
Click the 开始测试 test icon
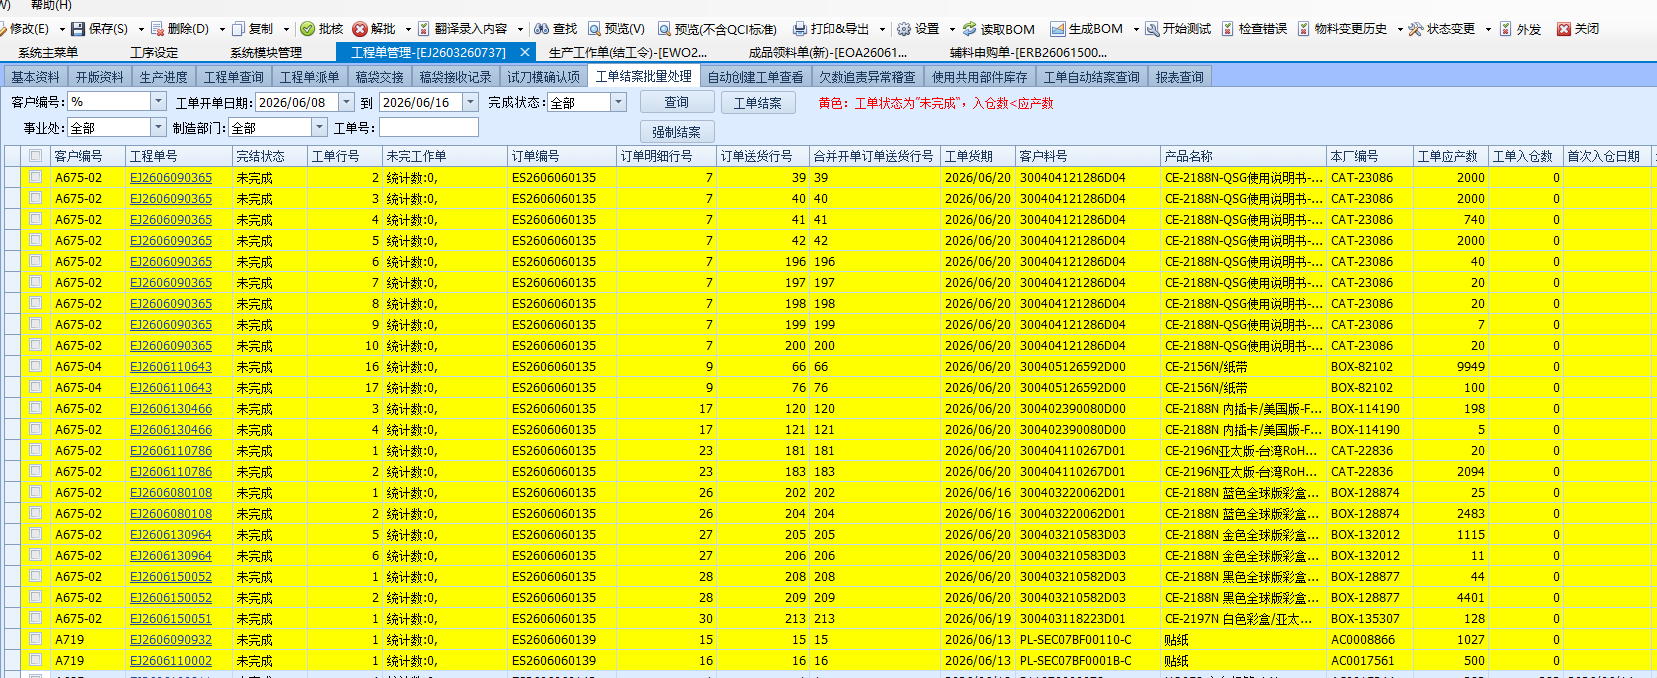[1152, 29]
